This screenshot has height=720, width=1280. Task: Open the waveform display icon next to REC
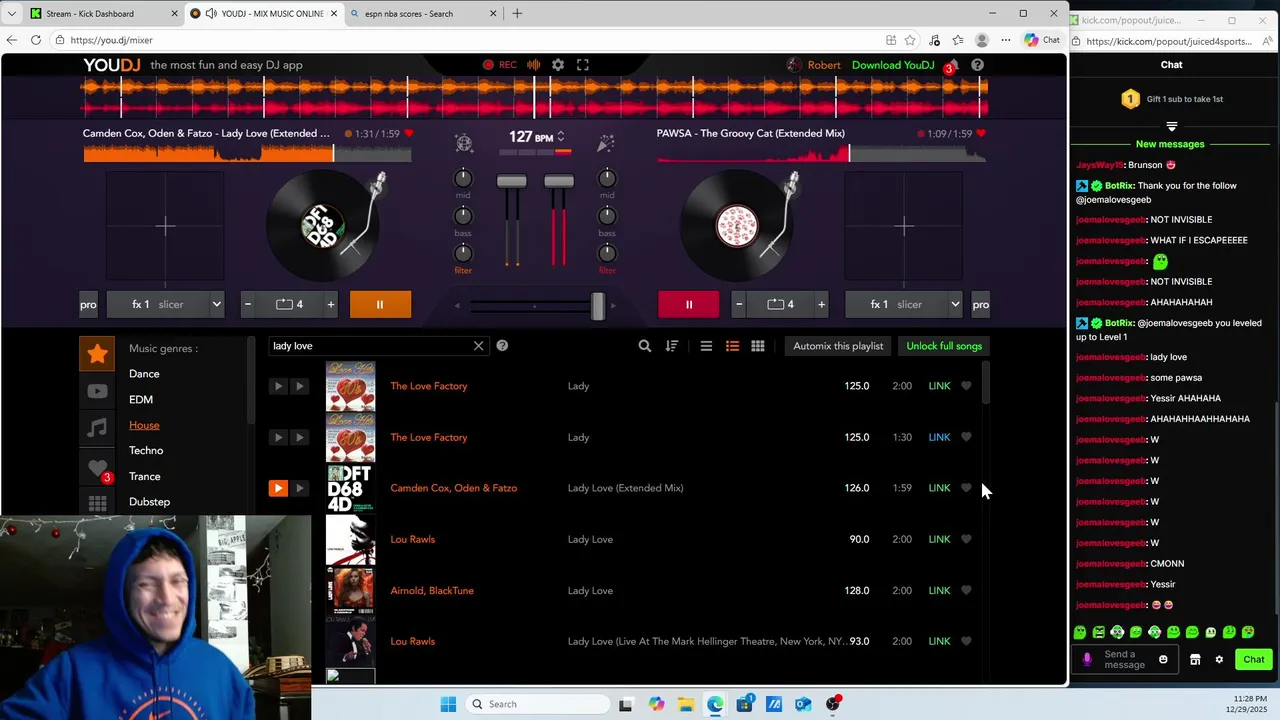(x=534, y=65)
